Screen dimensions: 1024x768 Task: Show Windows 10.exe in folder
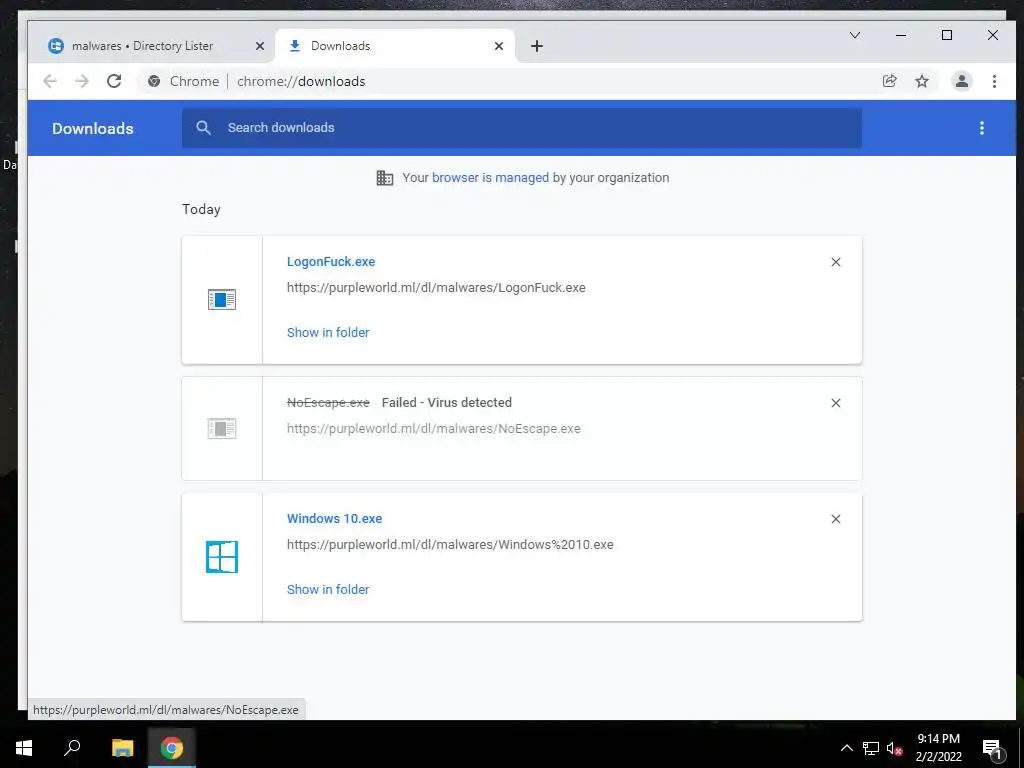pyautogui.click(x=328, y=590)
